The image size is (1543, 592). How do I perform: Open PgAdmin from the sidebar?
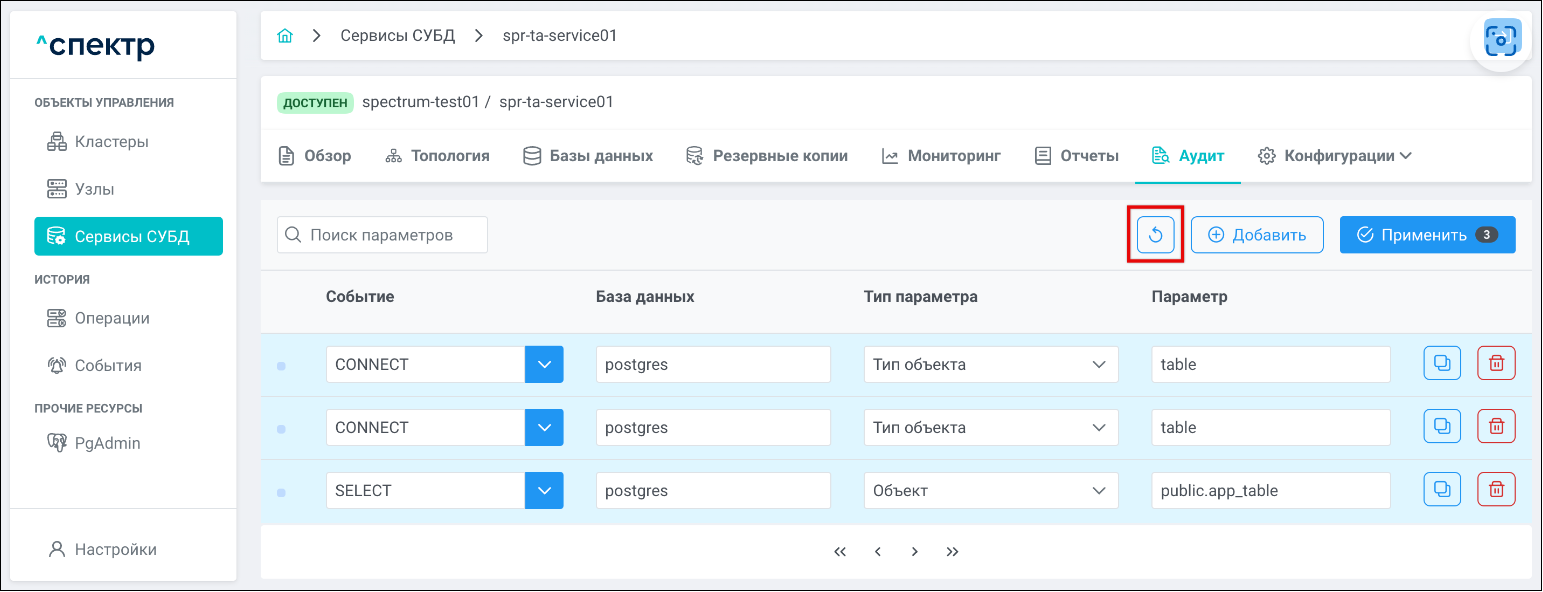coord(107,443)
